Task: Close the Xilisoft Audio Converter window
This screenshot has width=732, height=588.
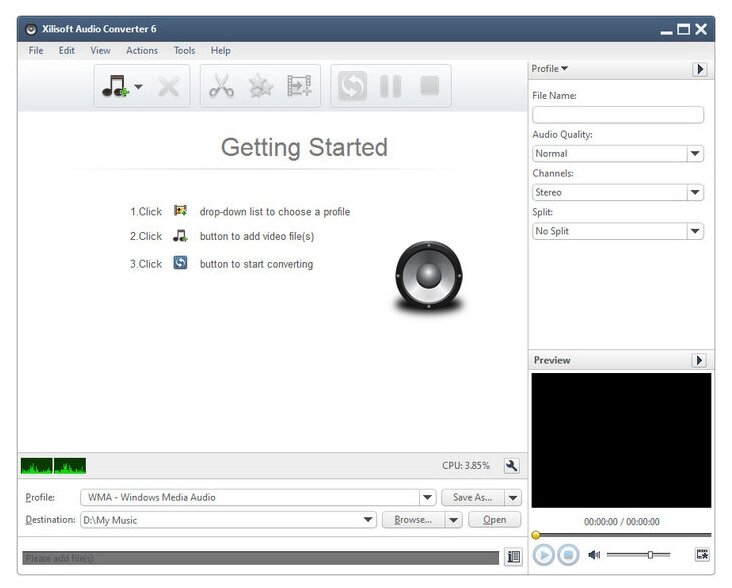Action: [x=701, y=29]
